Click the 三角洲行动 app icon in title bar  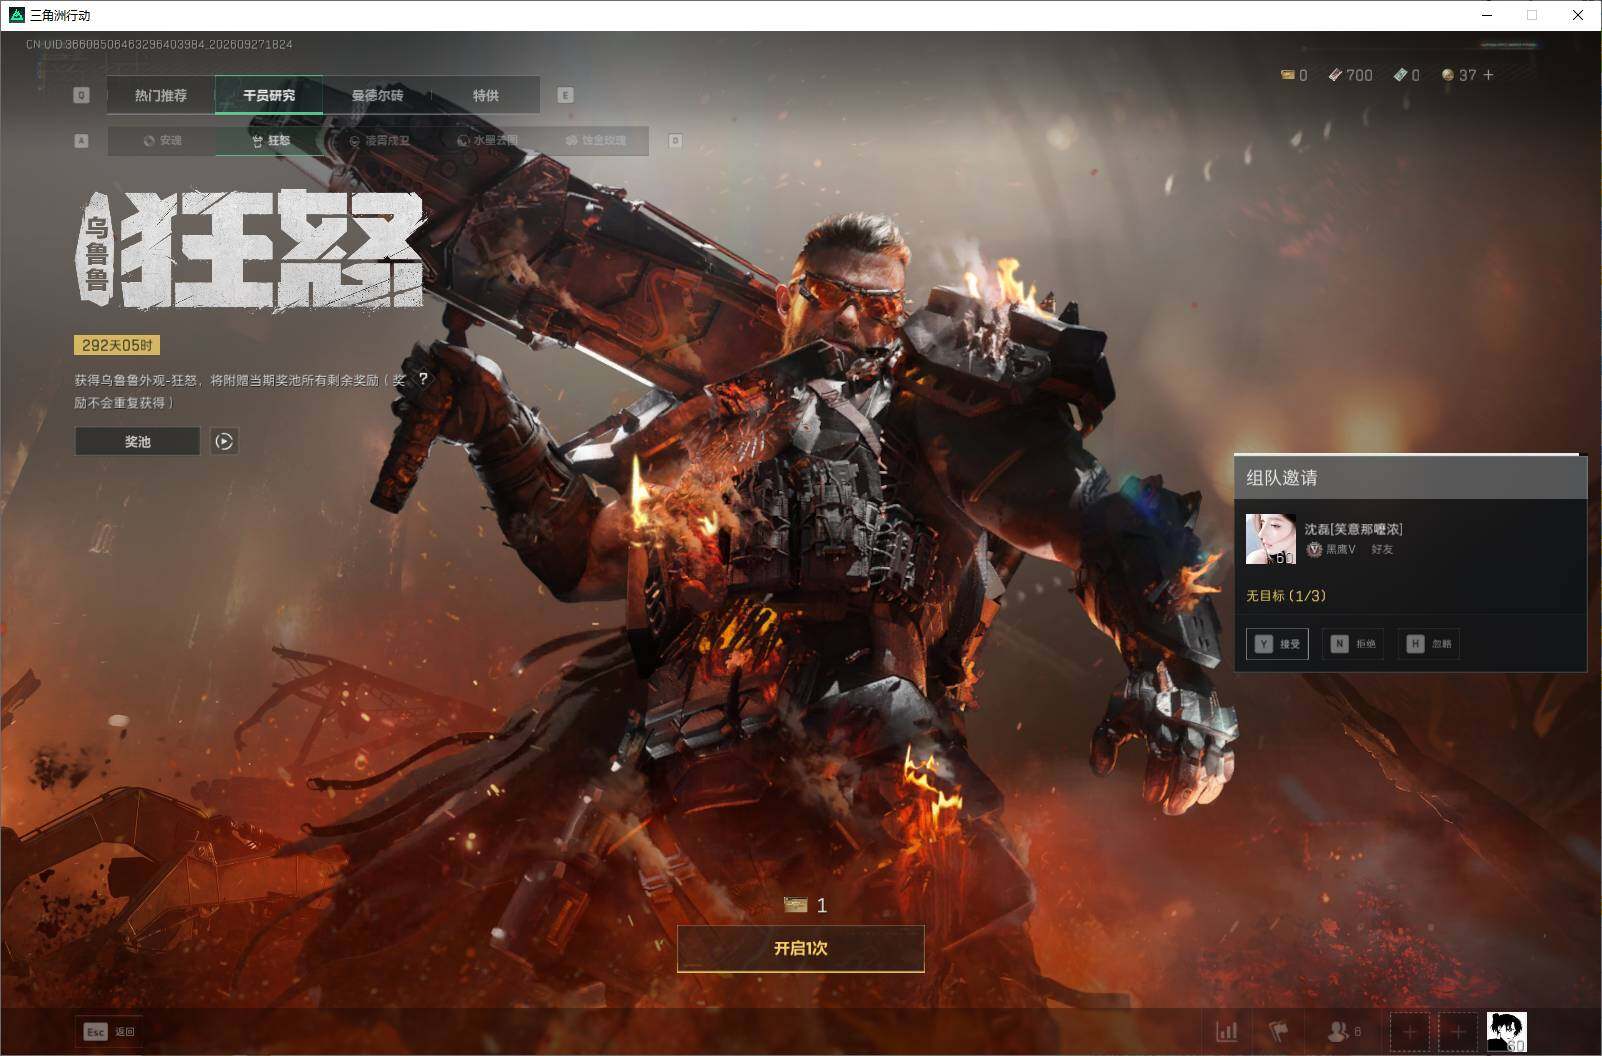coord(16,15)
